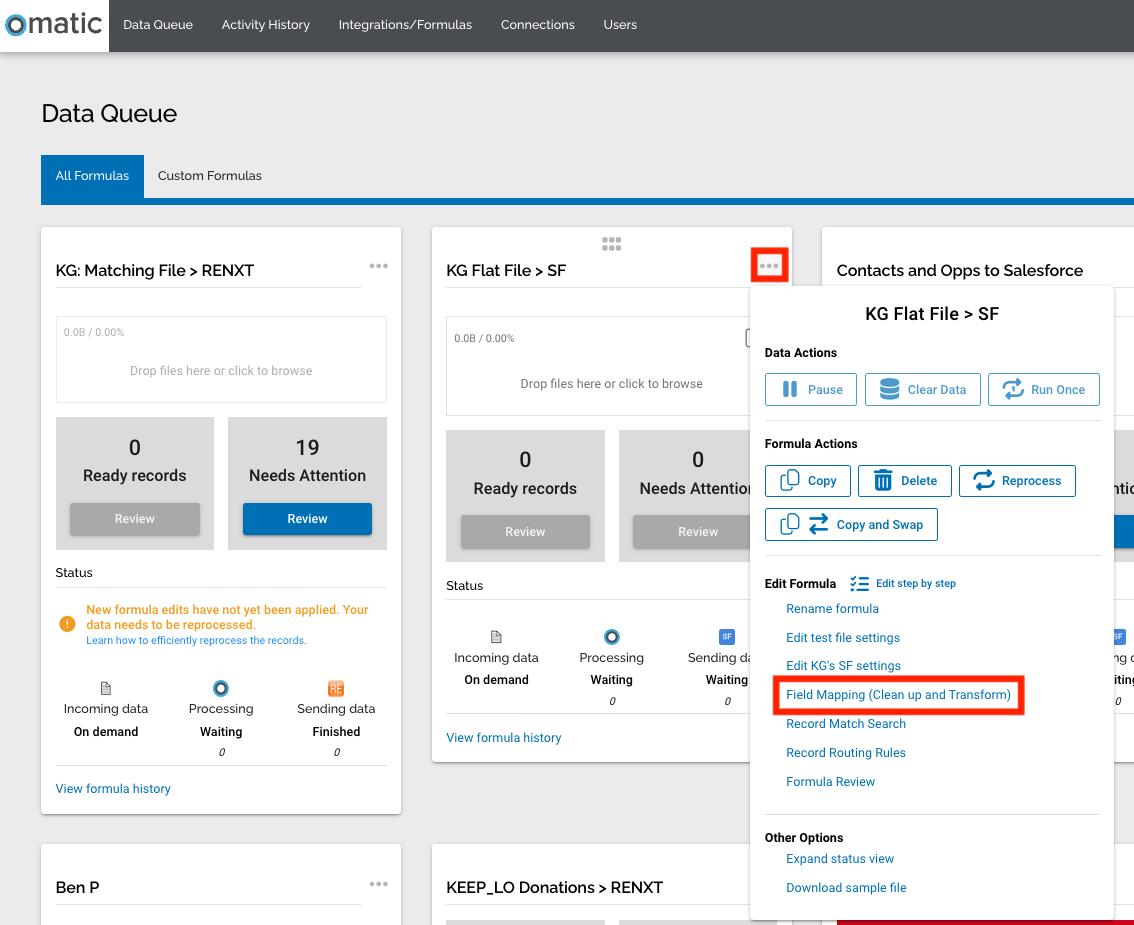Delete the KG Flat File formula
The height and width of the screenshot is (925, 1134).
[904, 481]
